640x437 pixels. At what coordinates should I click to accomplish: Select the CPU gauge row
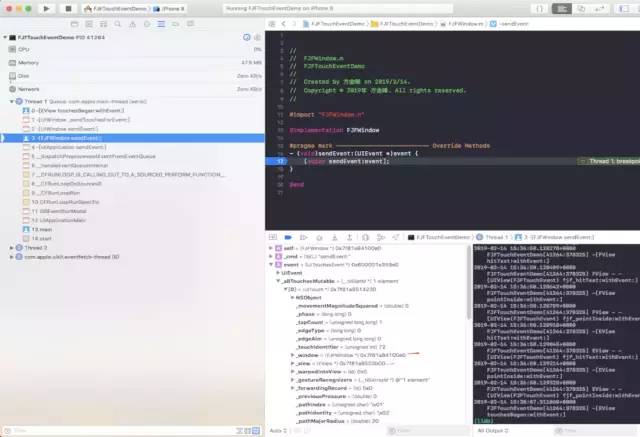pos(132,49)
